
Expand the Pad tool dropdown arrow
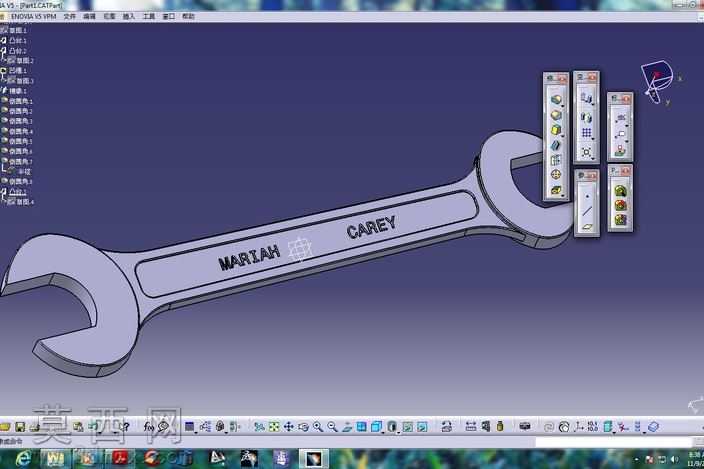563,105
